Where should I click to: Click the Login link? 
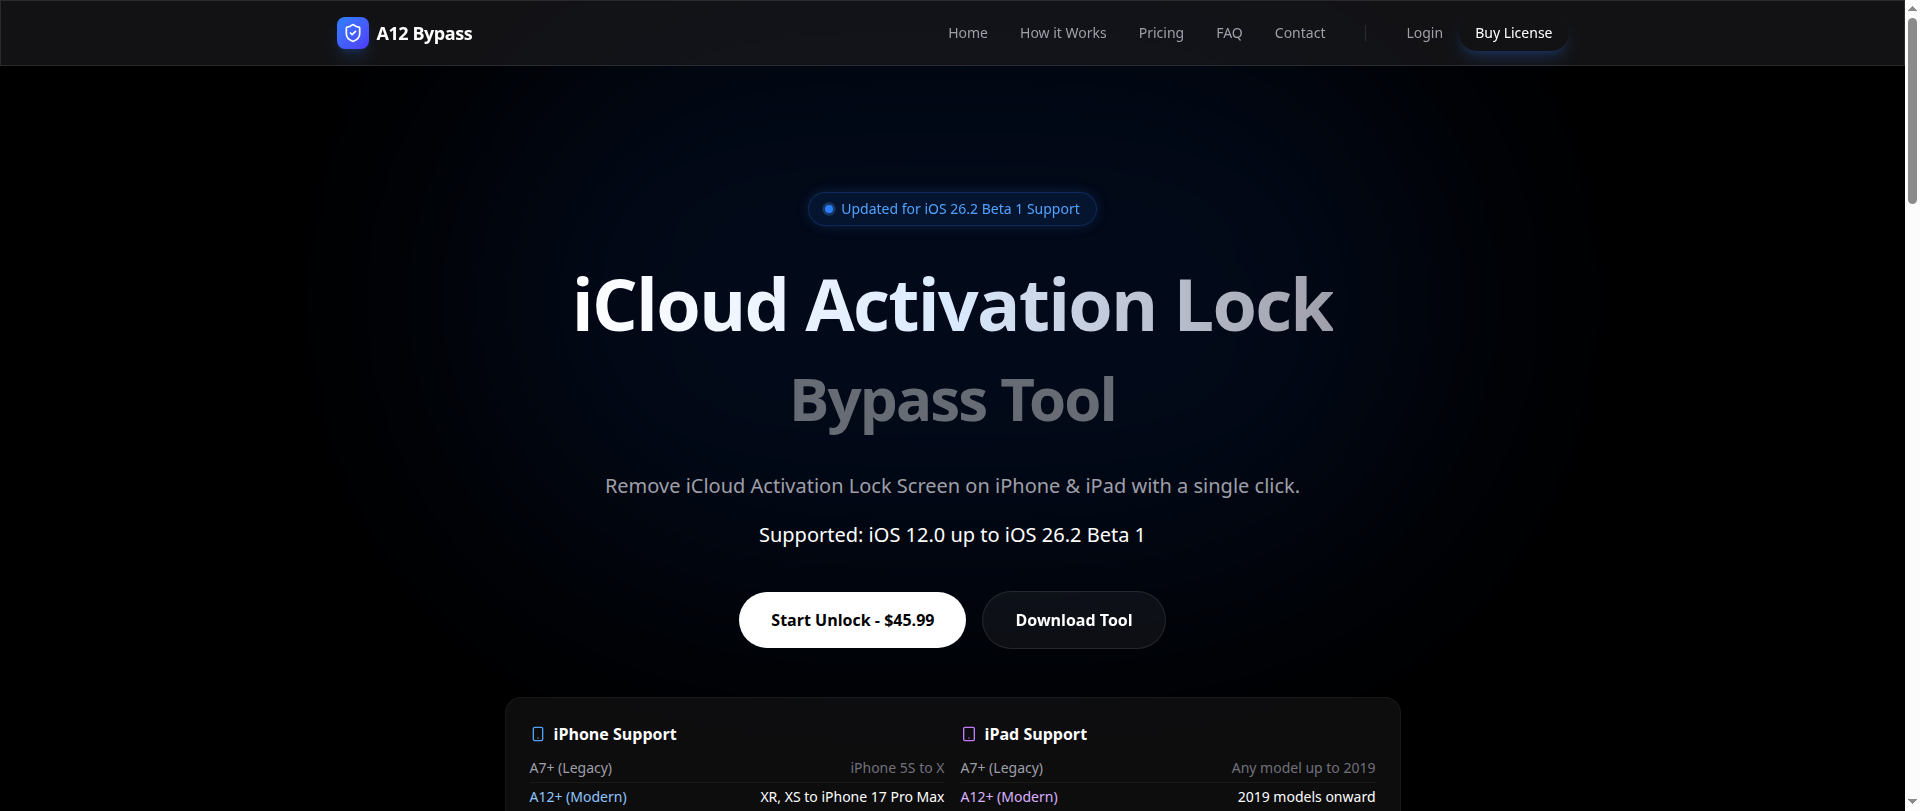[1423, 33]
